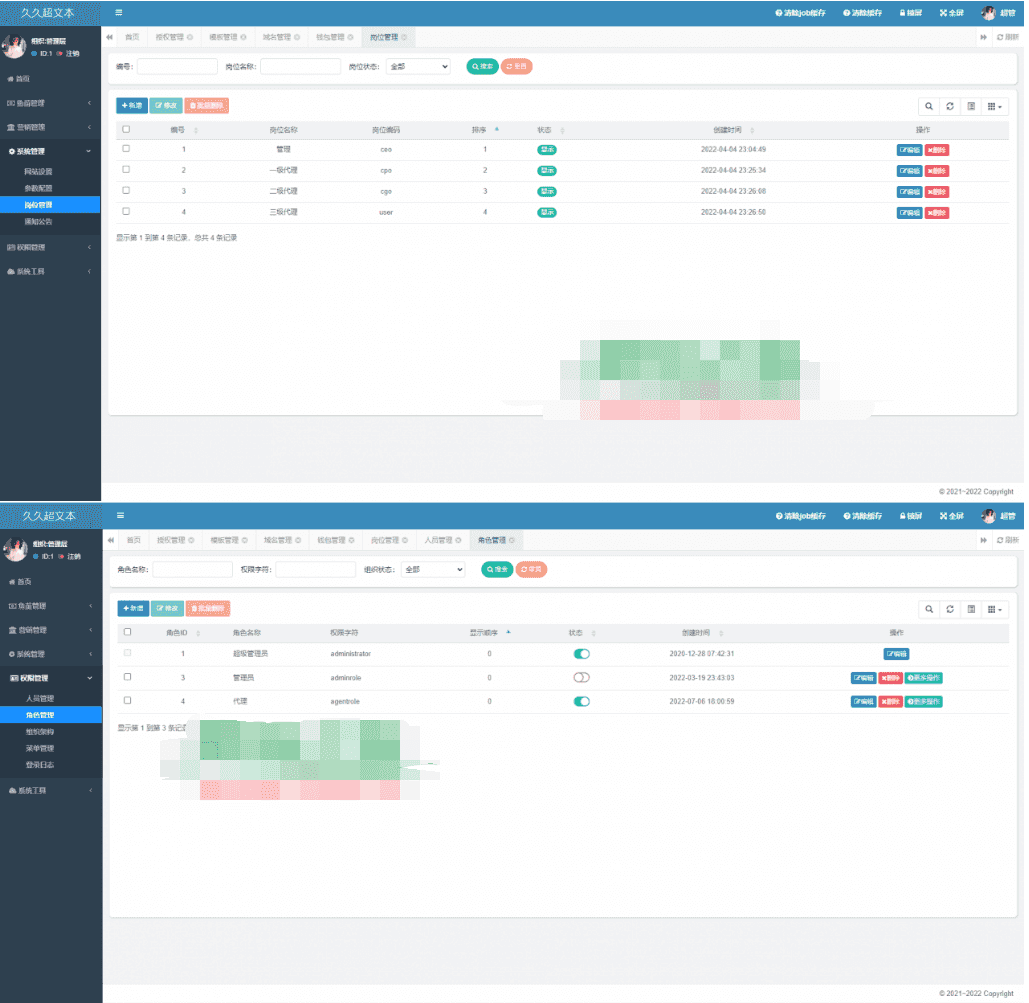This screenshot has height=1003, width=1029.
Task: Open columns dropdown on 角色管理 table toolbar
Action: (x=995, y=609)
